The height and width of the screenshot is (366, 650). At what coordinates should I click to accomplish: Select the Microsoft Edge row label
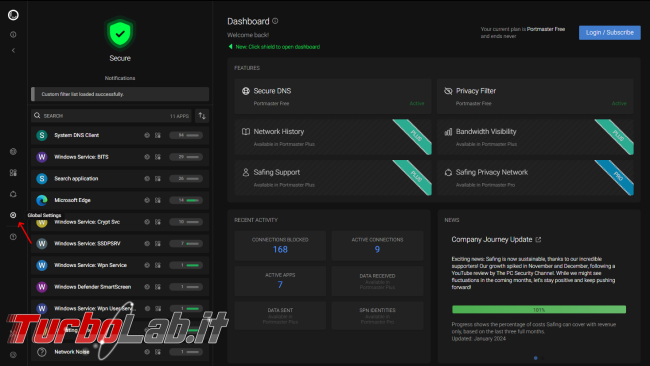(x=72, y=200)
